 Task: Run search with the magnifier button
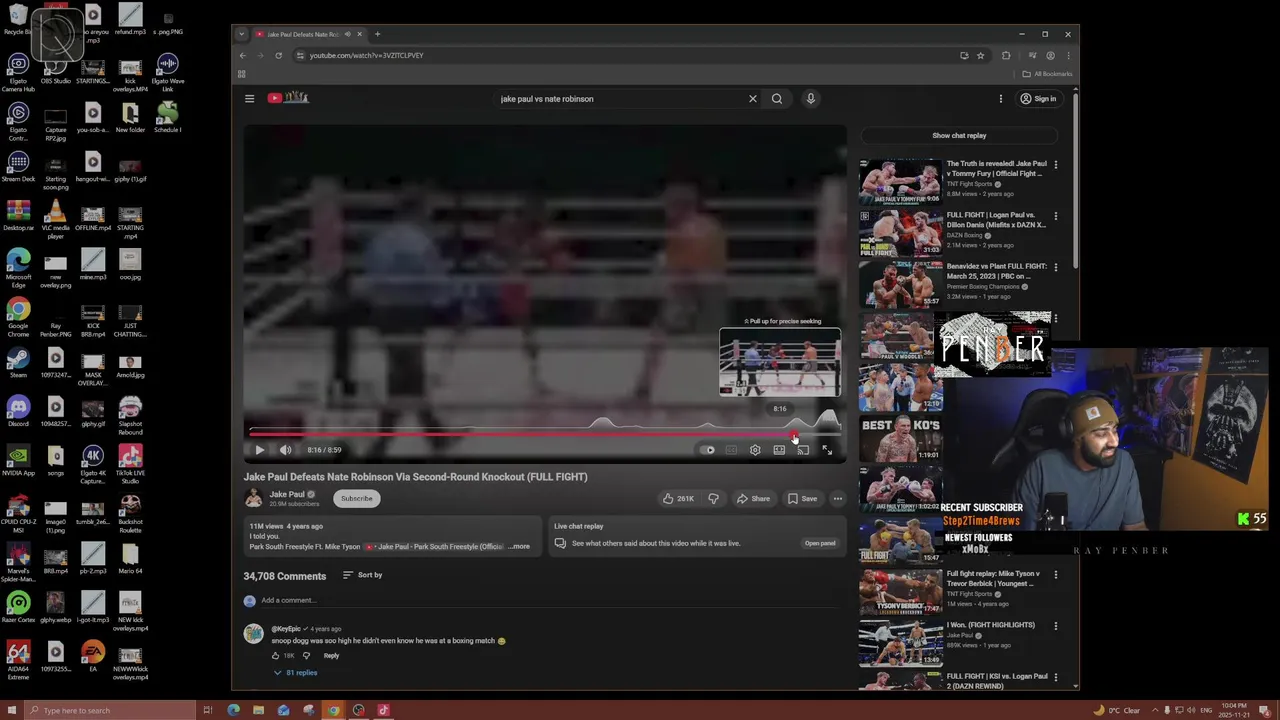(777, 99)
